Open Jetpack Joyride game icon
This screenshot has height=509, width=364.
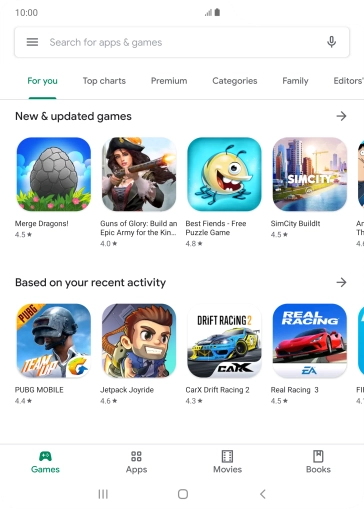click(x=139, y=340)
